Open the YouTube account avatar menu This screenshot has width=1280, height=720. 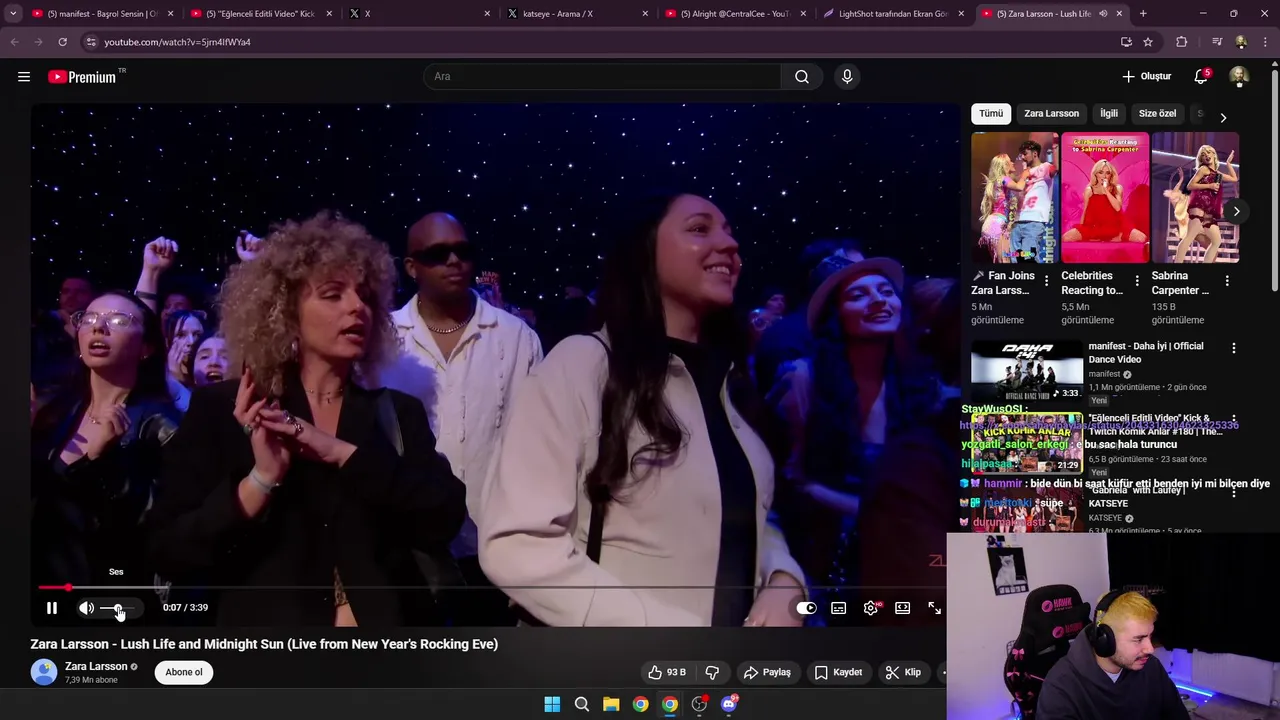1239,77
